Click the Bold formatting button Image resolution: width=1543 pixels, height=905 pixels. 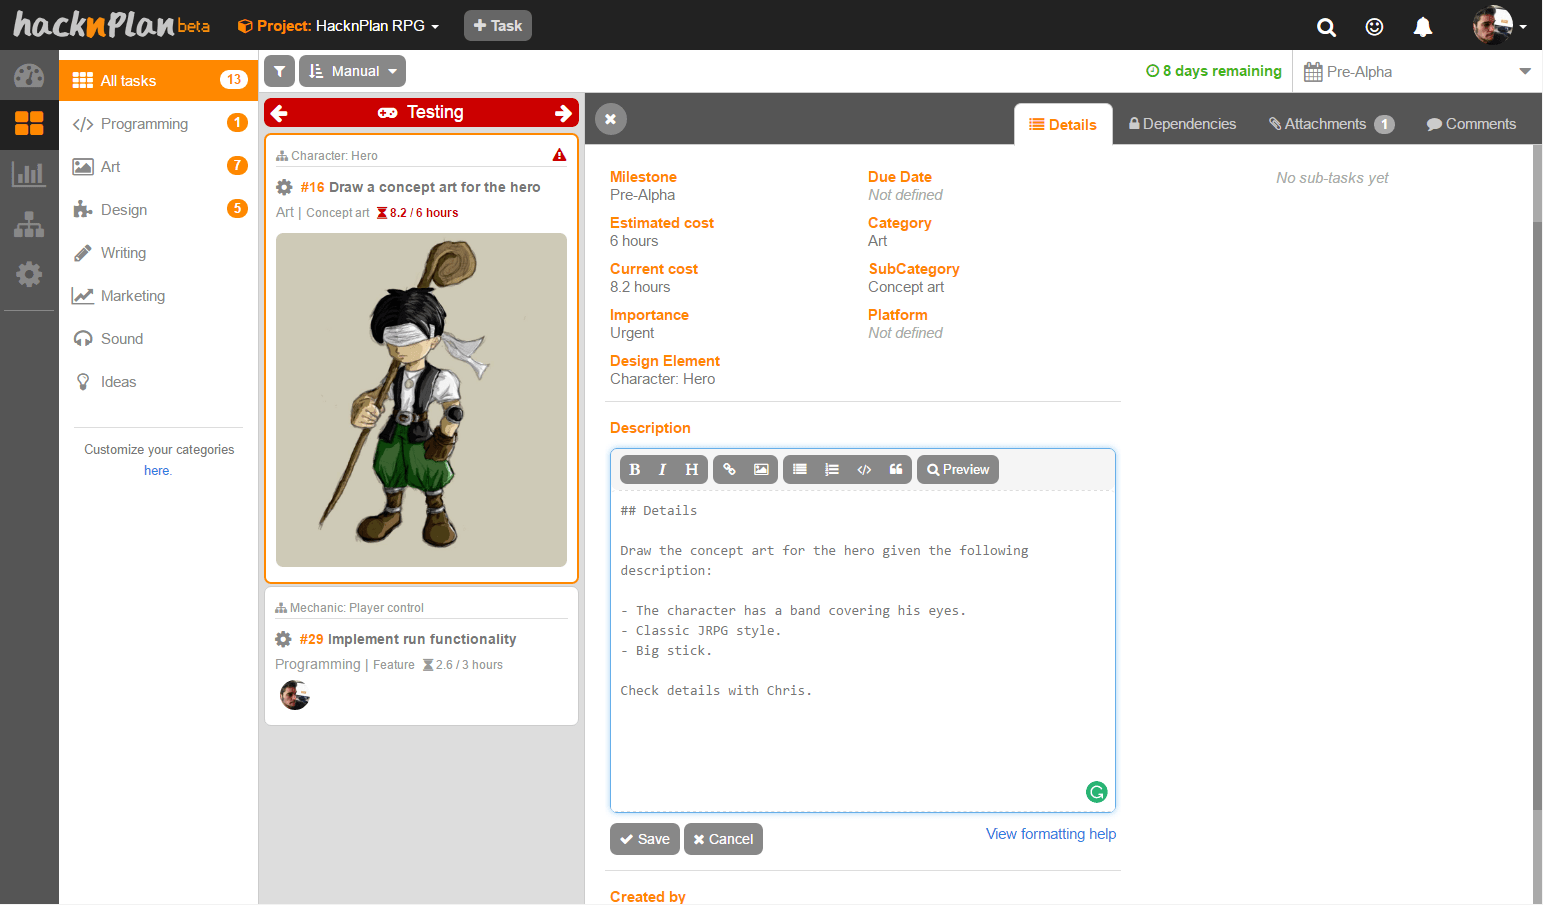634,469
